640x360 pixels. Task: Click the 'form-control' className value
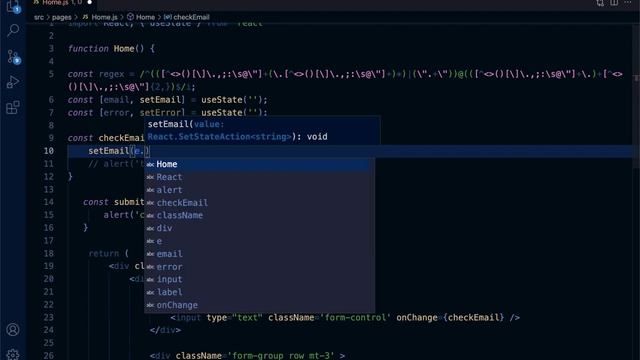point(355,318)
